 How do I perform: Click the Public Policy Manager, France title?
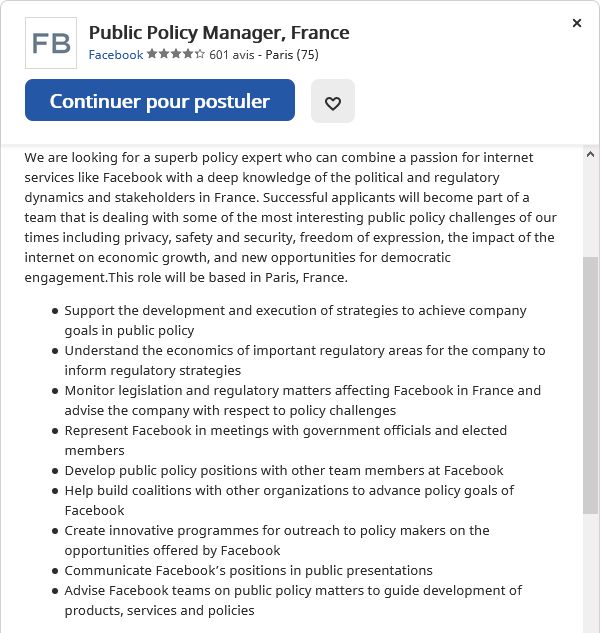click(x=219, y=33)
